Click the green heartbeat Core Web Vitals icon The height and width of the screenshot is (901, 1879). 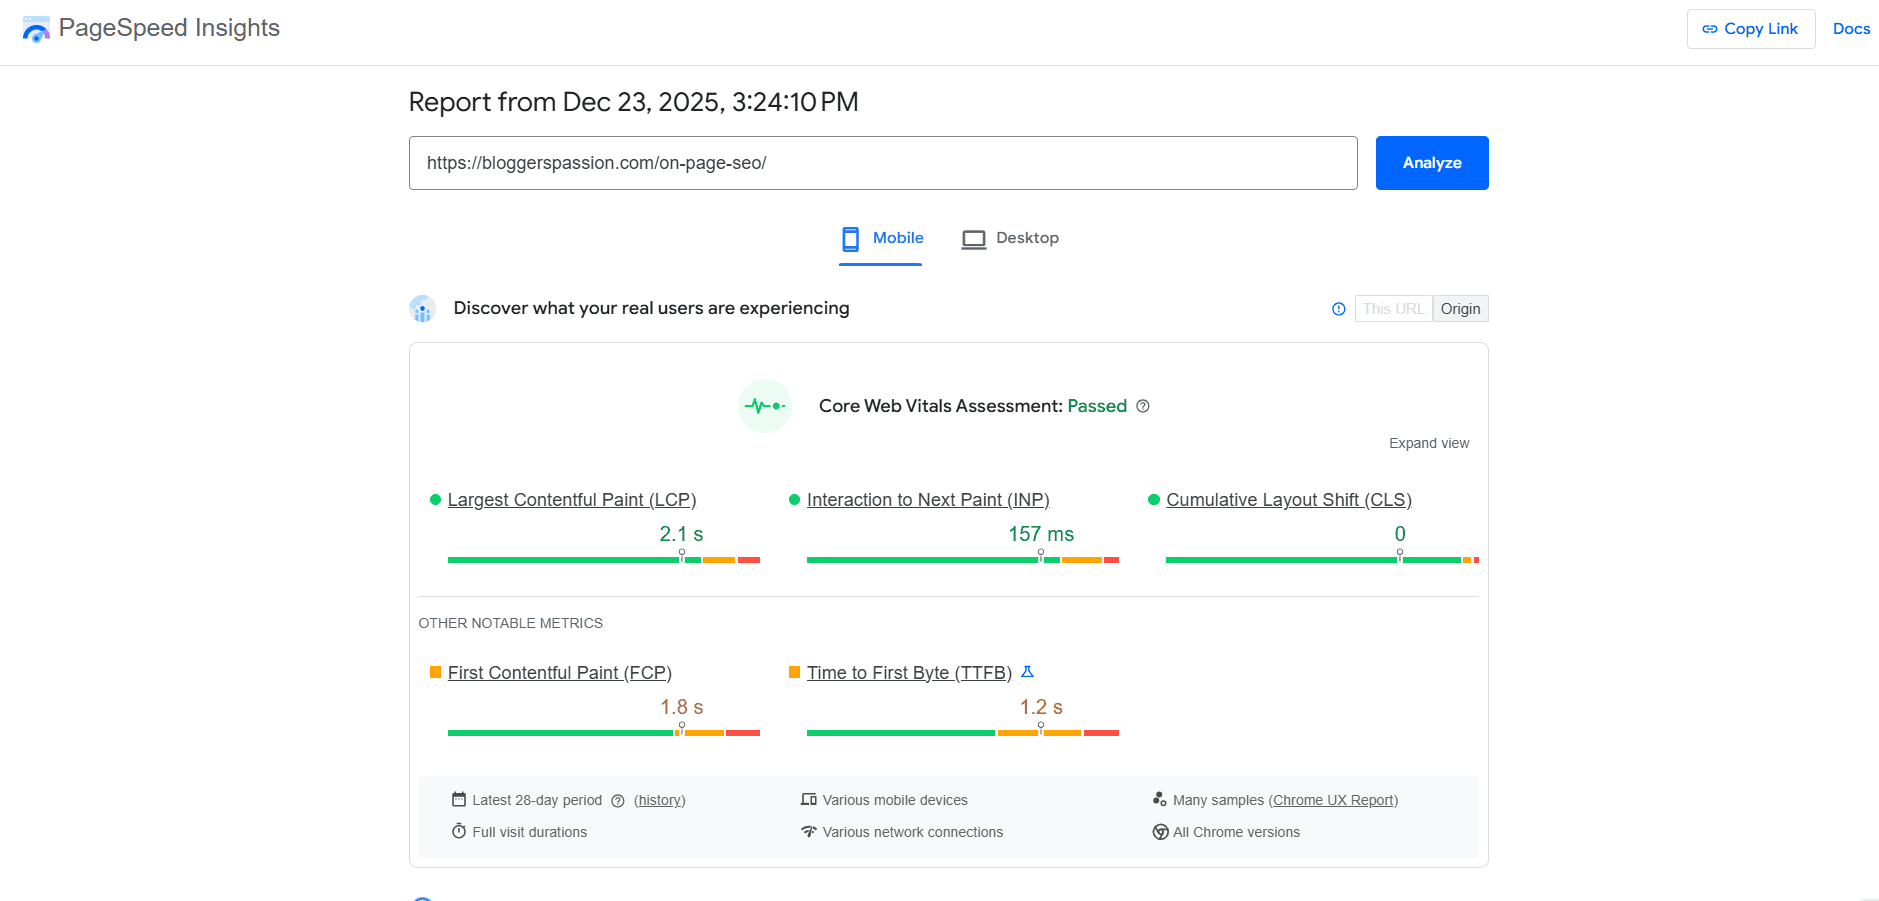(764, 405)
